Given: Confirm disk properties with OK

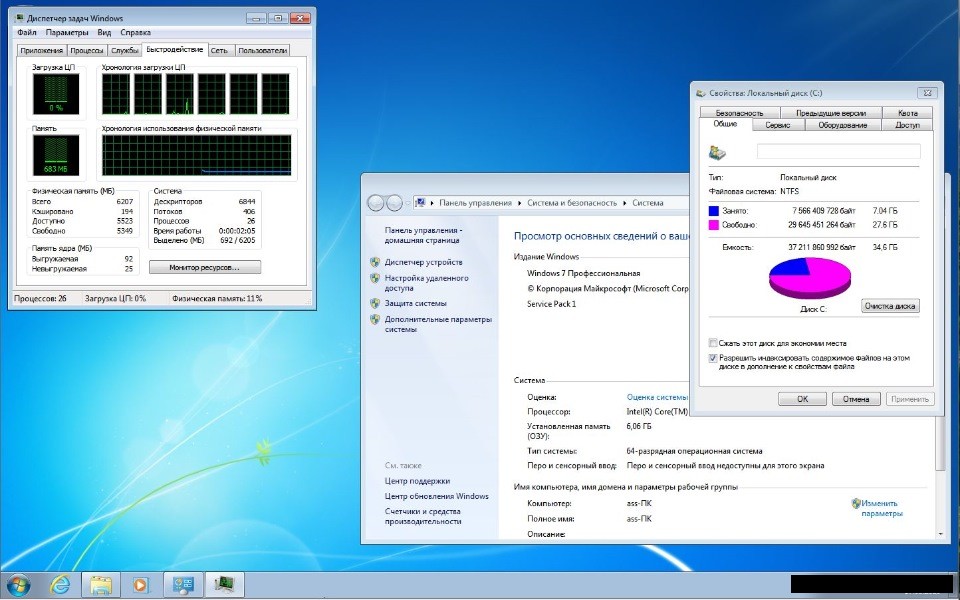Looking at the screenshot, I should 802,399.
